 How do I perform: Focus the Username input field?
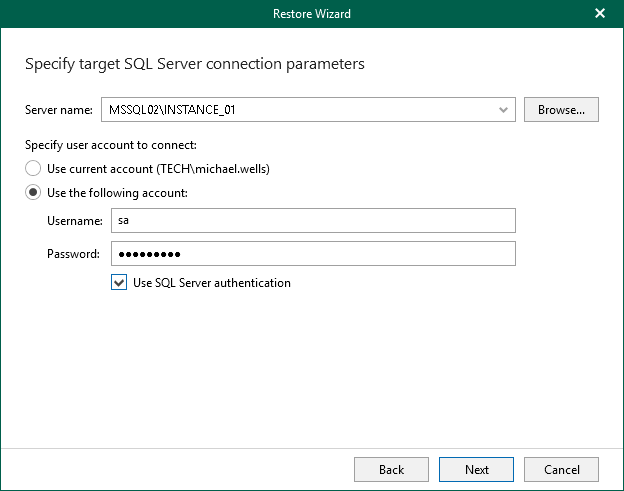(x=312, y=220)
